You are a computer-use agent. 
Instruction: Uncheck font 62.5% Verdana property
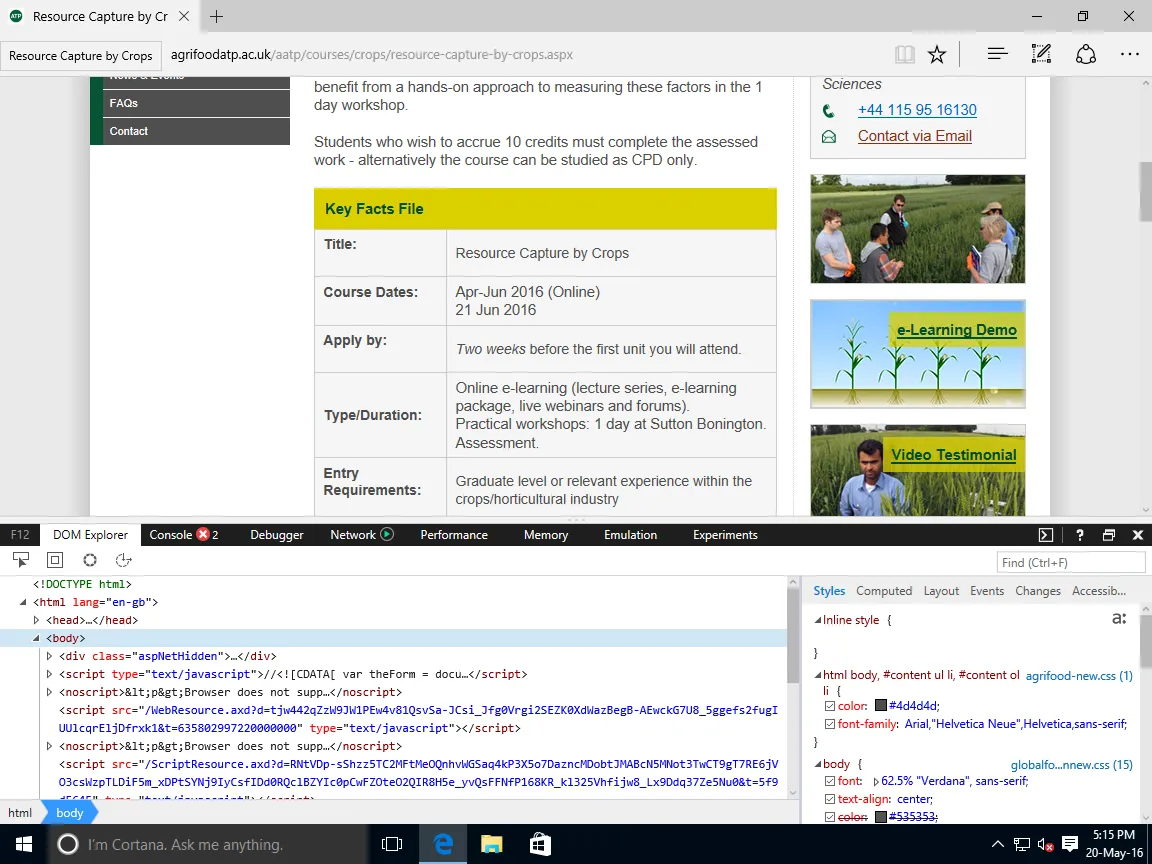pyautogui.click(x=829, y=781)
